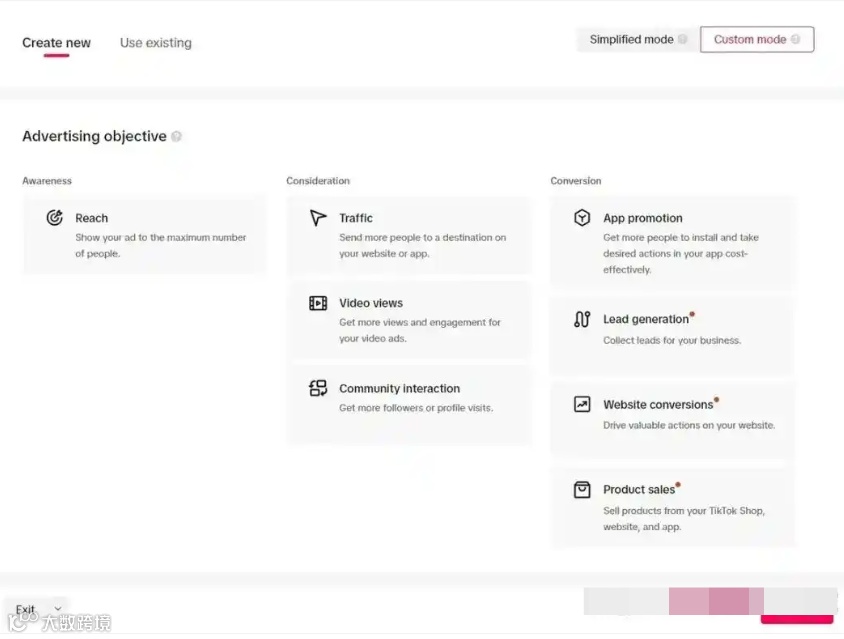Switch to Custom mode
This screenshot has height=639, width=844.
(x=750, y=40)
